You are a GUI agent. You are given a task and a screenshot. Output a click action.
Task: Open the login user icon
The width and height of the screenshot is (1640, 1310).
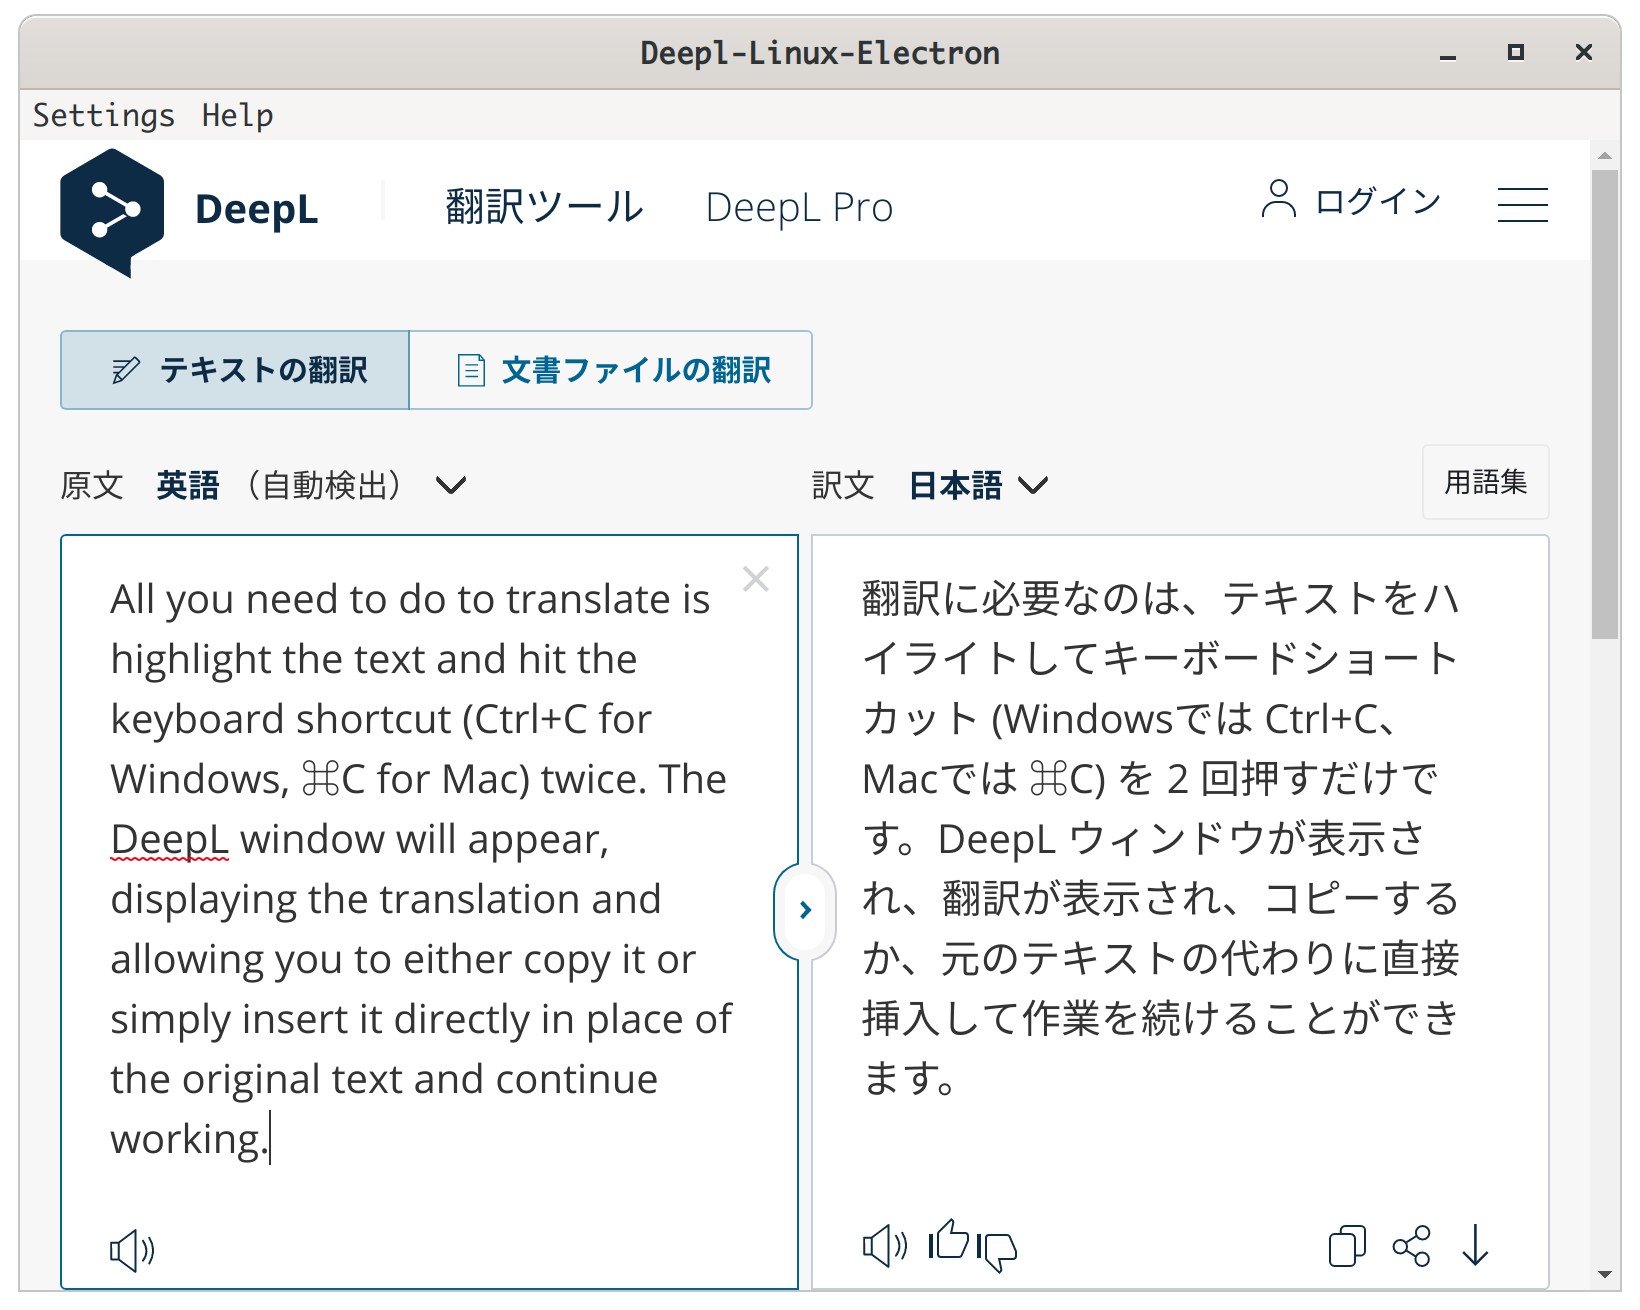point(1278,199)
